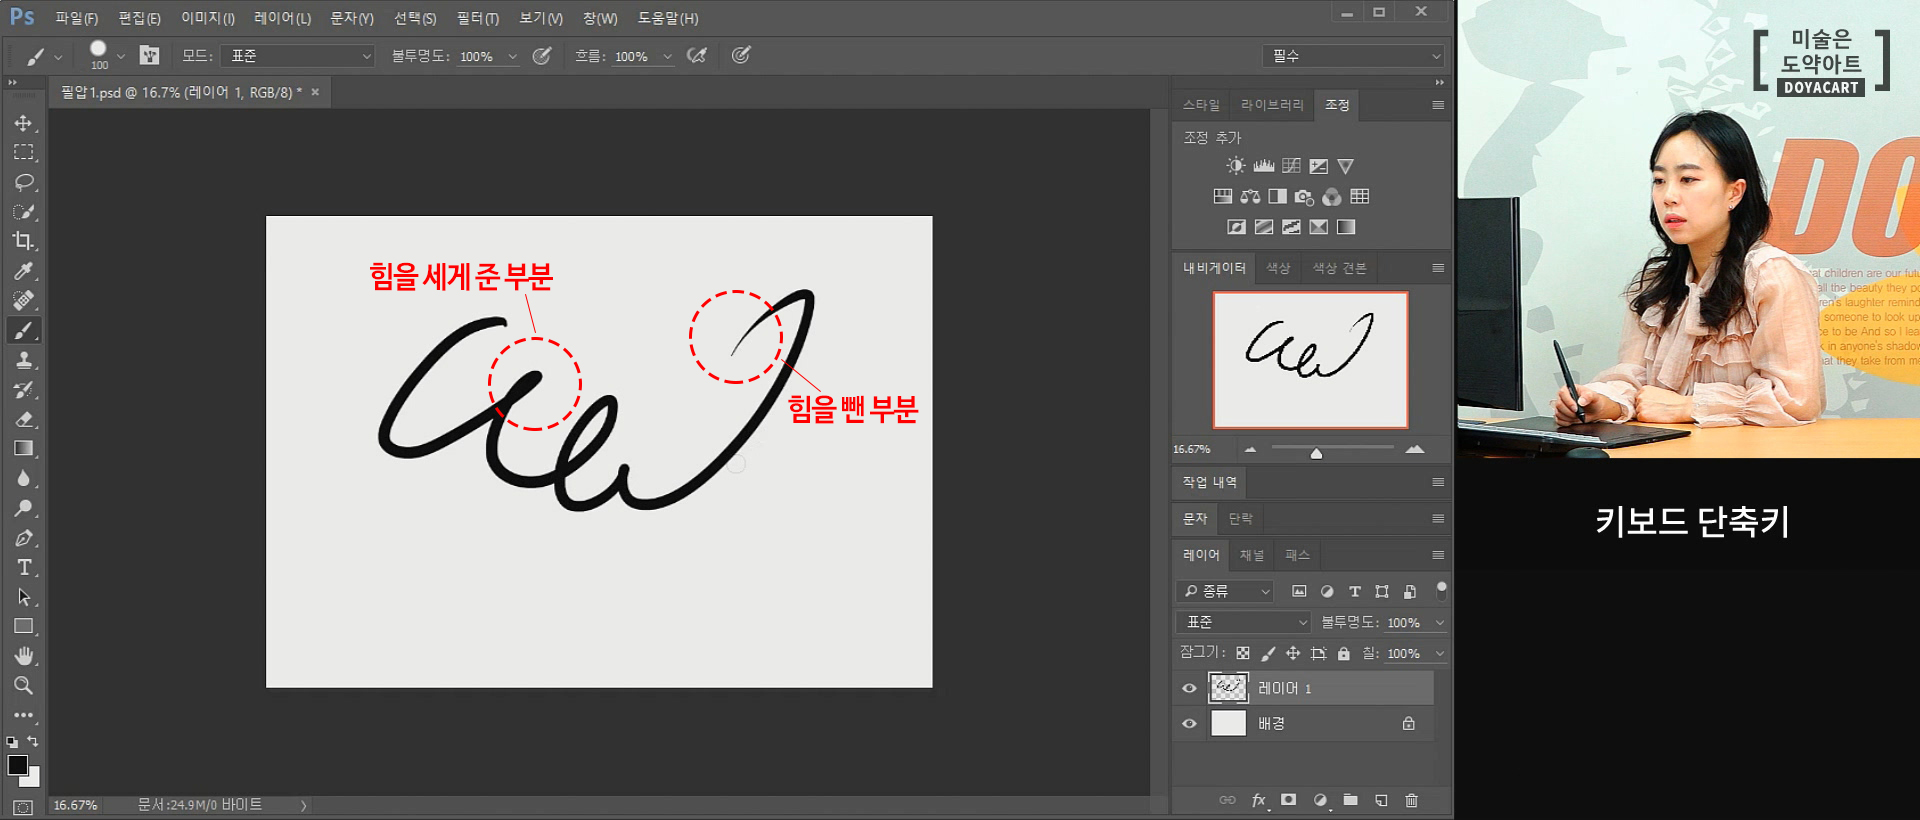
Task: Select the Lasso tool
Action: click(x=23, y=182)
